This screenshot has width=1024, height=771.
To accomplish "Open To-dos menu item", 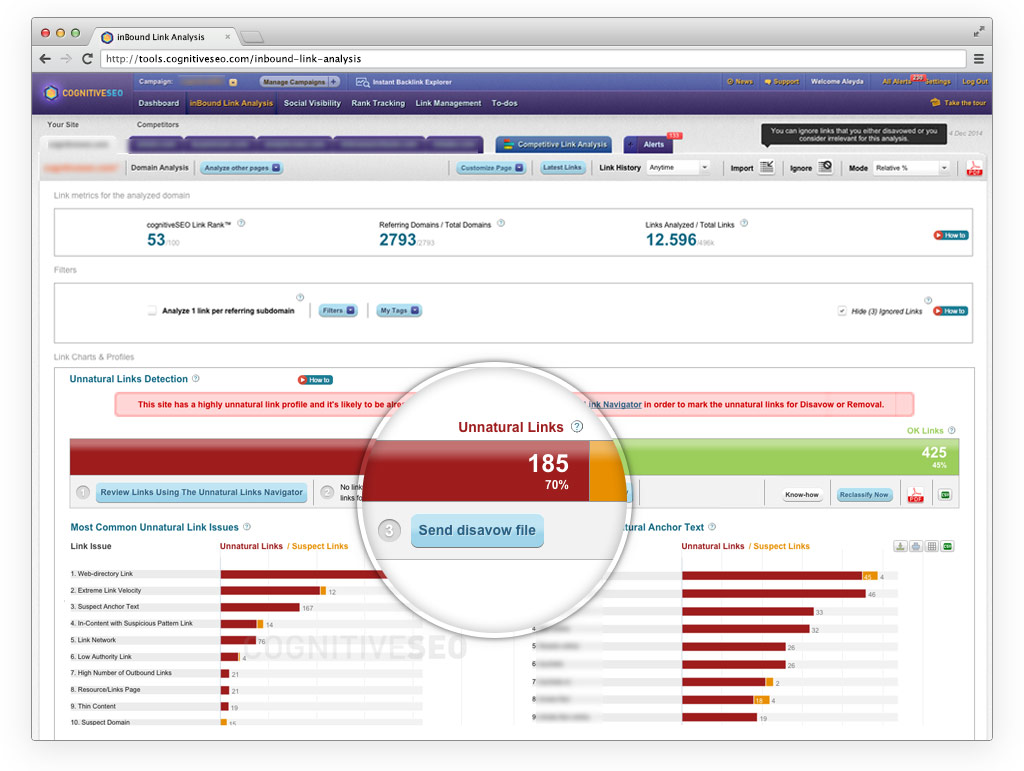I will [504, 103].
